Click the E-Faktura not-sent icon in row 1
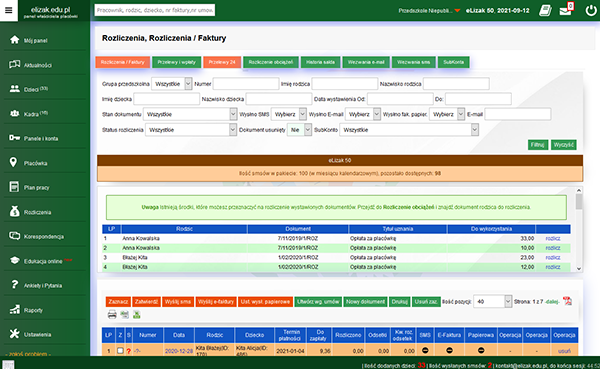The width and height of the screenshot is (600, 369). click(449, 350)
